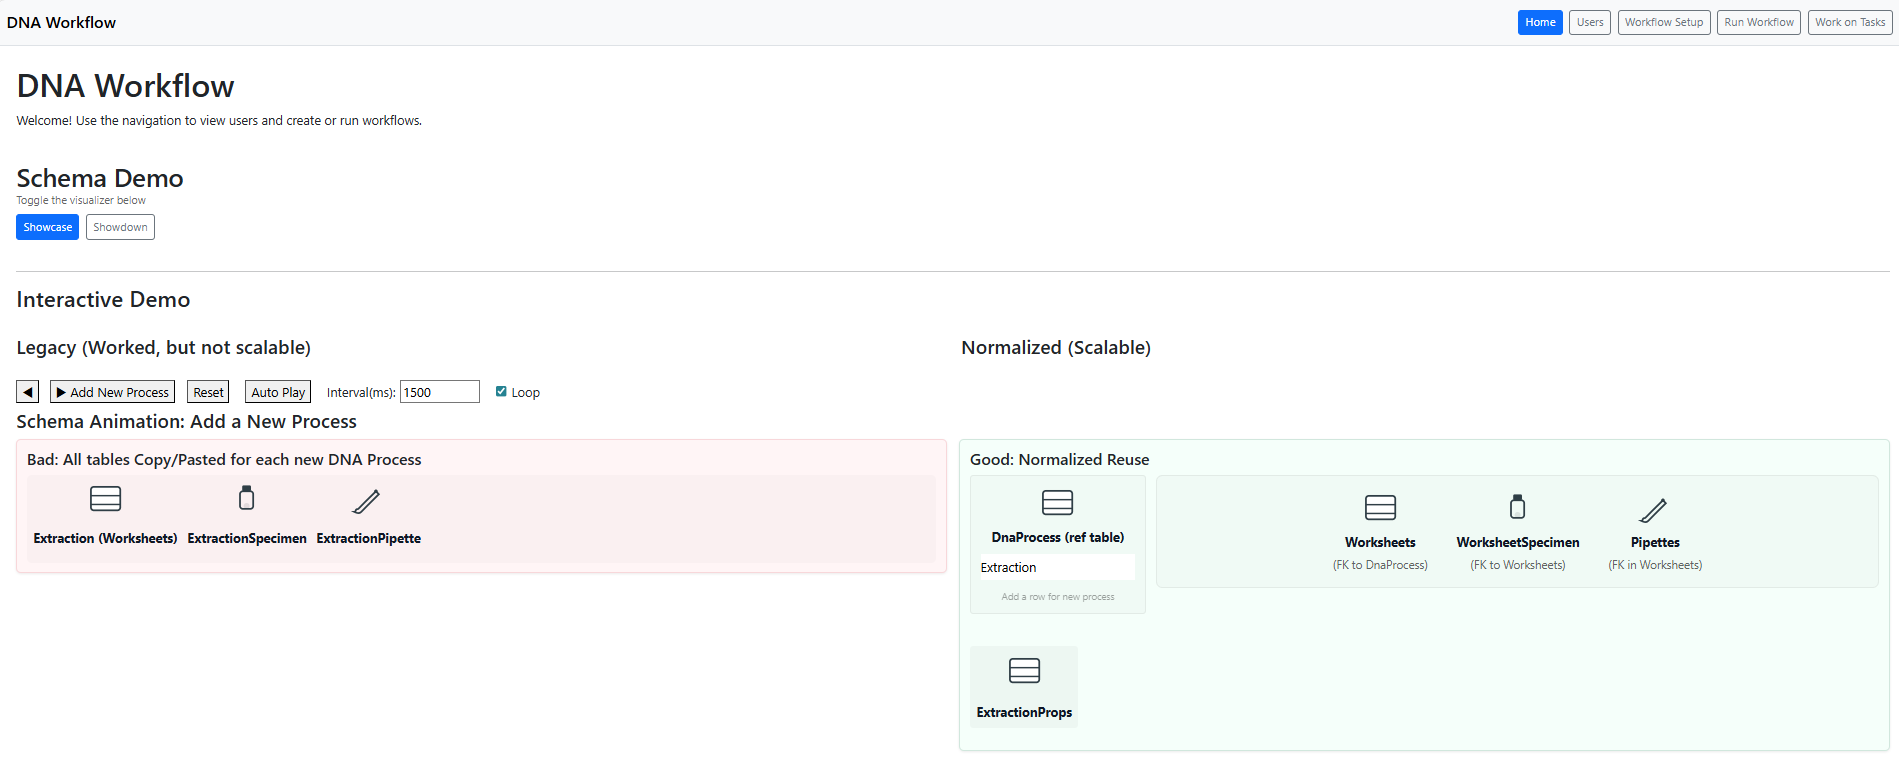The height and width of the screenshot is (760, 1899).
Task: Open the Home nav tab
Action: [x=1540, y=22]
